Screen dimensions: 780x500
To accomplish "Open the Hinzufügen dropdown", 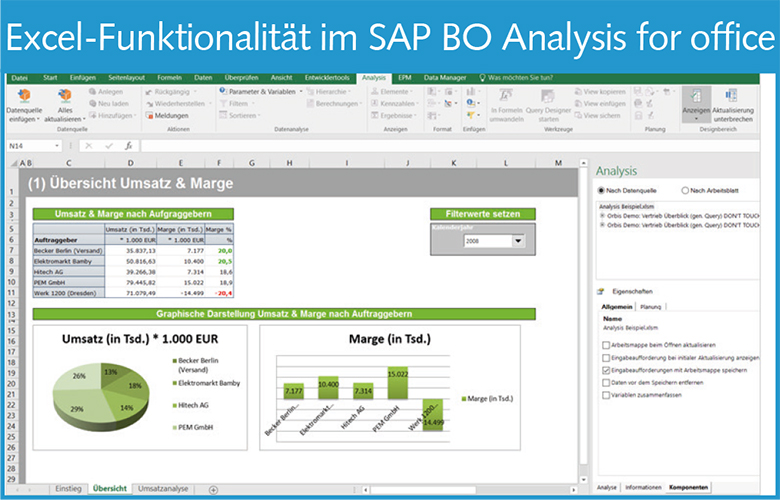I will 136,115.
